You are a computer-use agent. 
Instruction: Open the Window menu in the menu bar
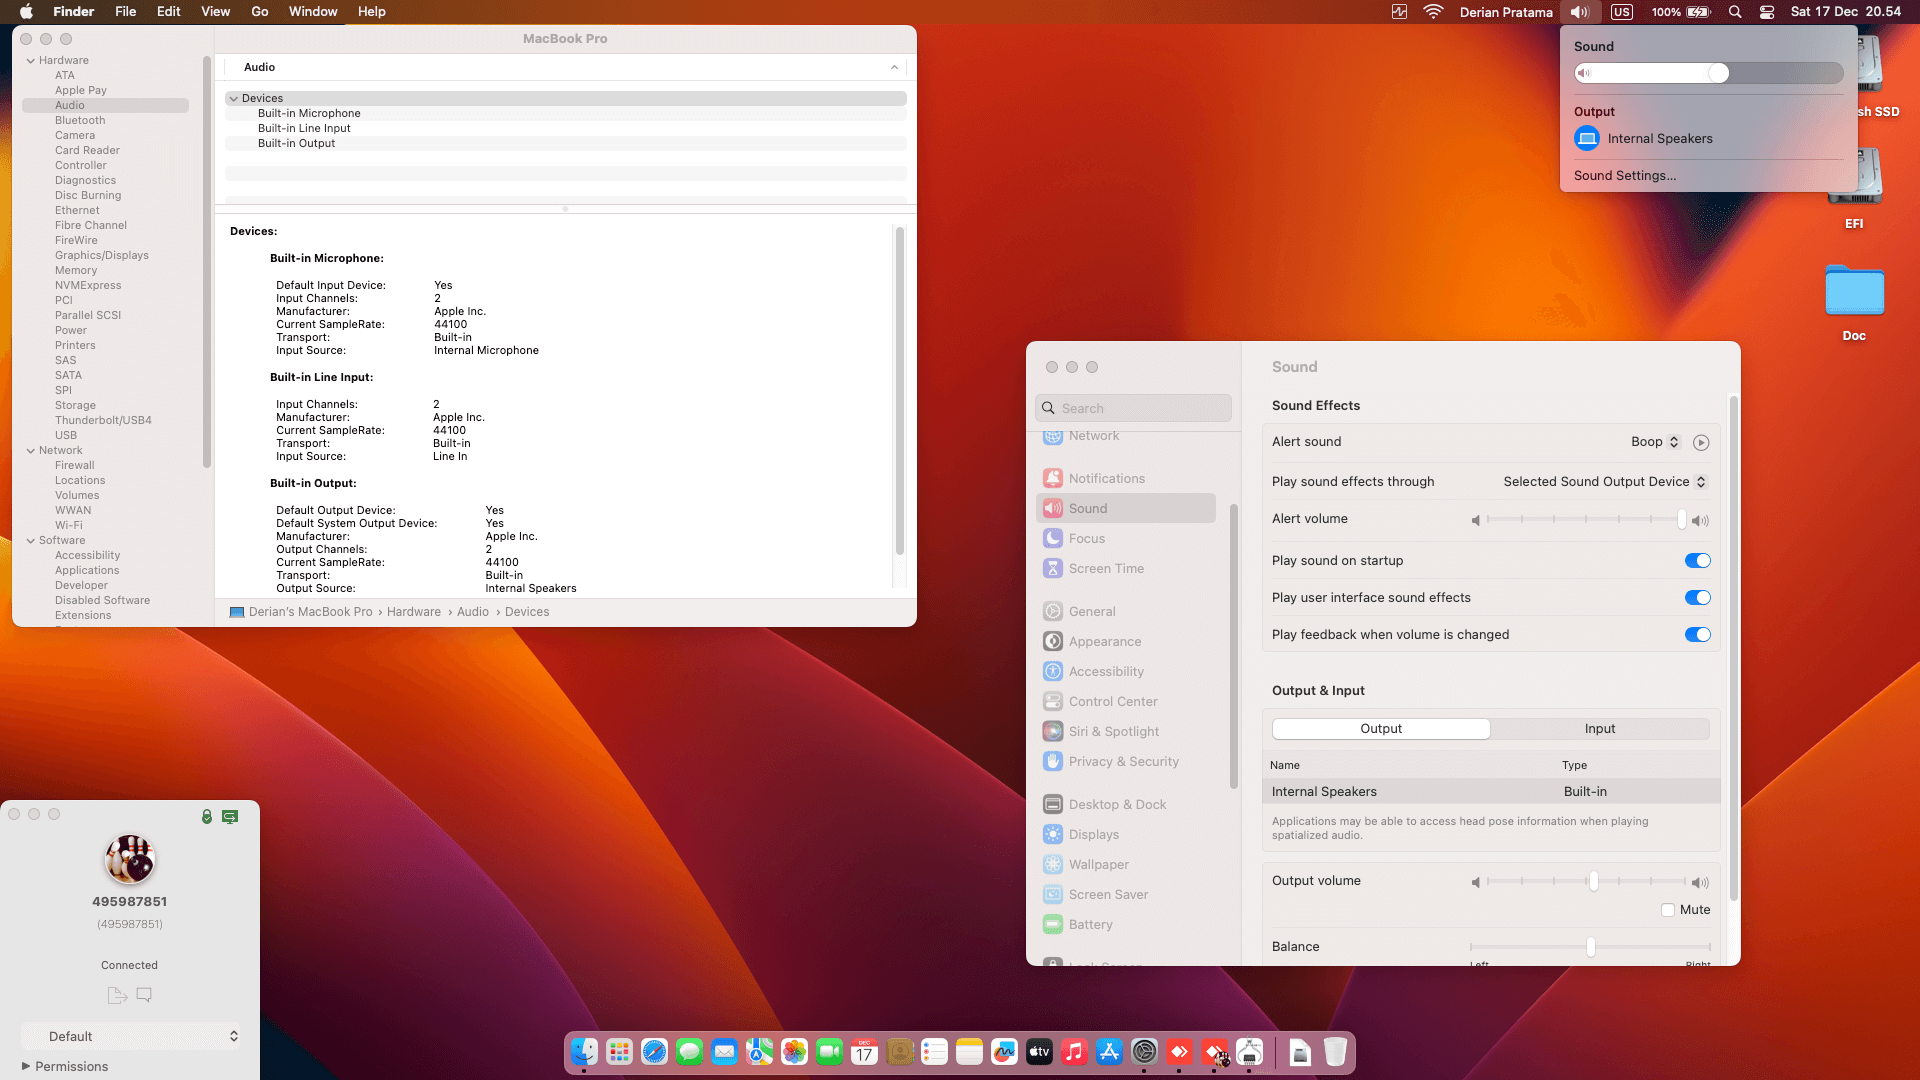(x=313, y=11)
